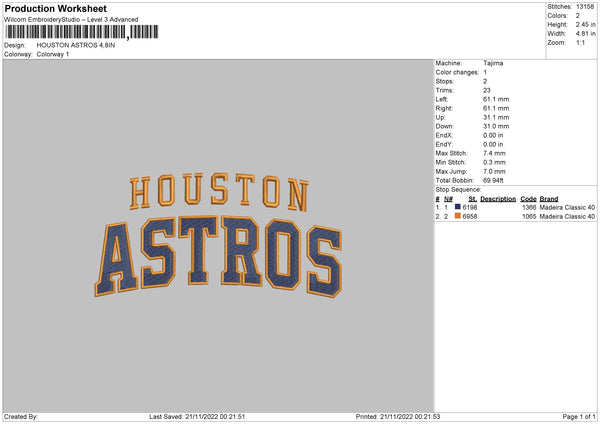Click the Left value '61.1 mm'
The image size is (600, 424).
point(496,99)
